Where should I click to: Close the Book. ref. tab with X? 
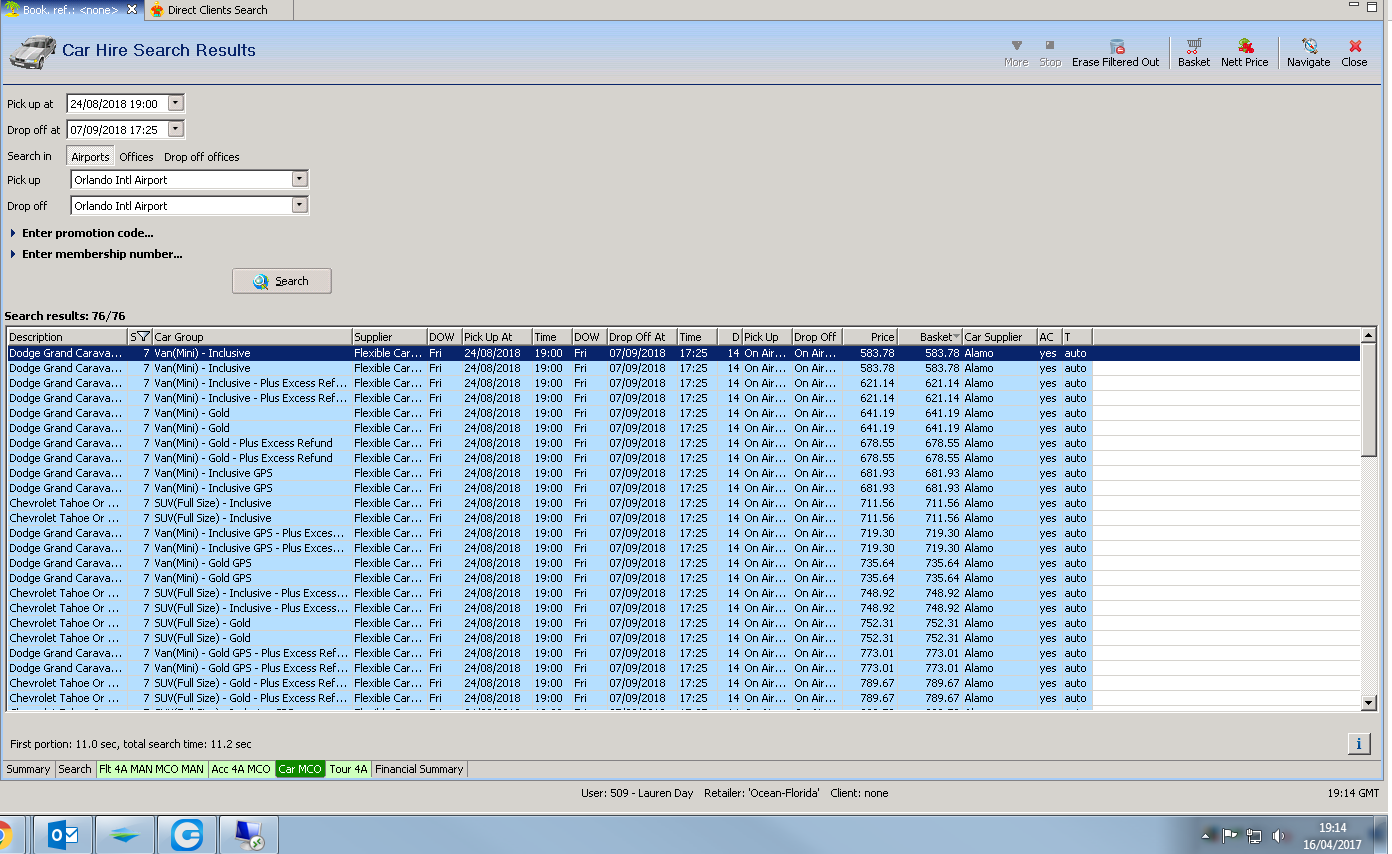point(132,9)
